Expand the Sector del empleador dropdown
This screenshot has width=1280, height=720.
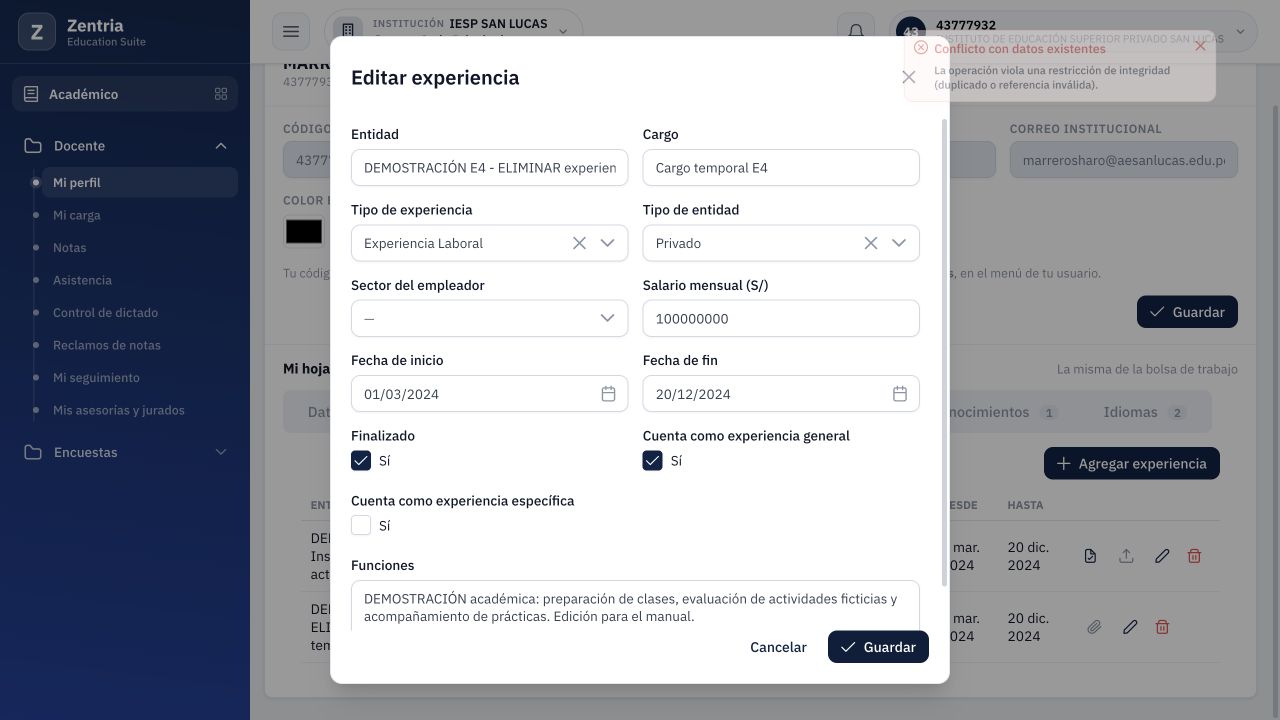(490, 318)
